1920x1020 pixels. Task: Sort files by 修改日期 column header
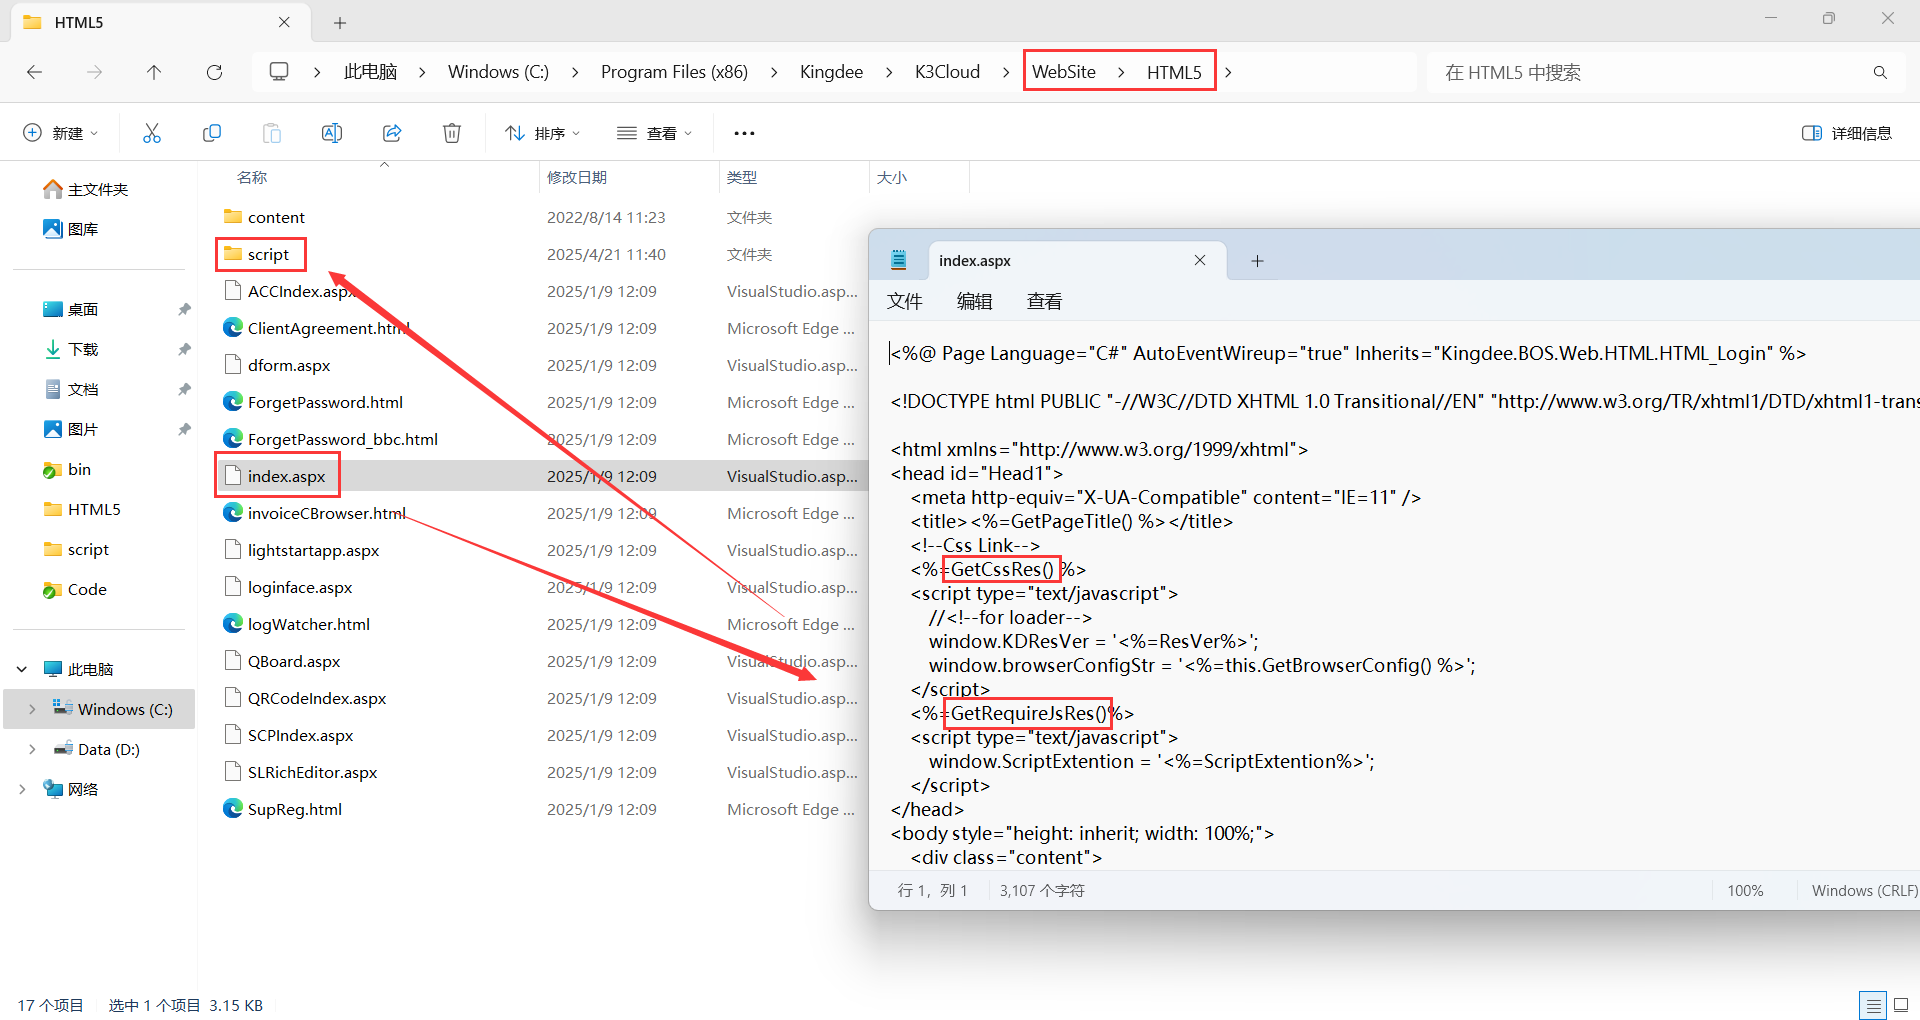tap(577, 177)
